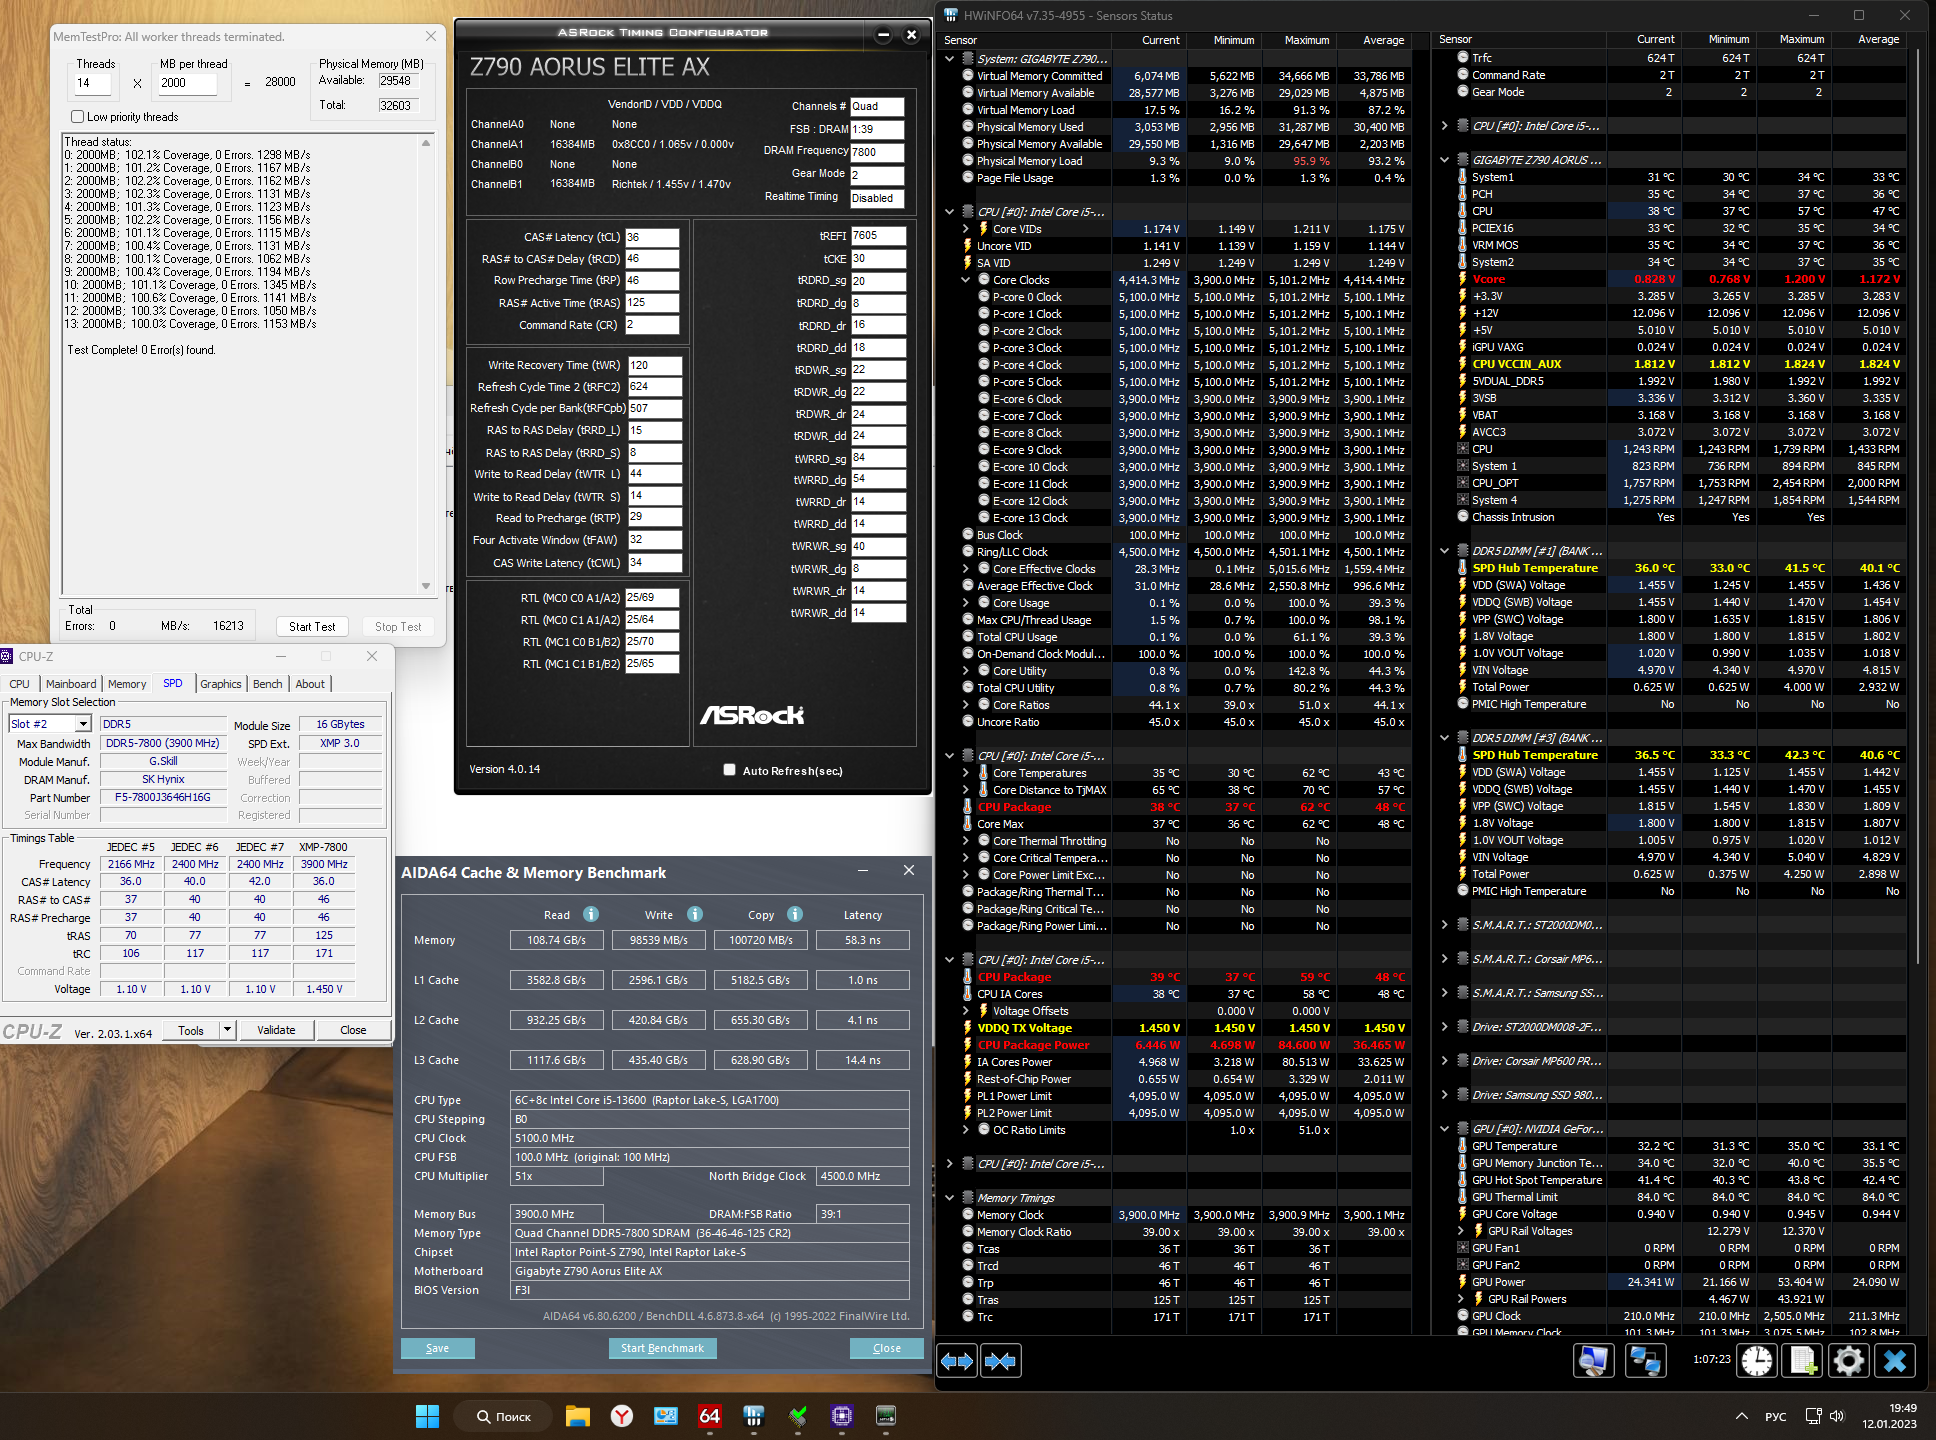Click HWiNFO collapse columns arrows button
This screenshot has height=1440, width=1936.
tap(1001, 1361)
